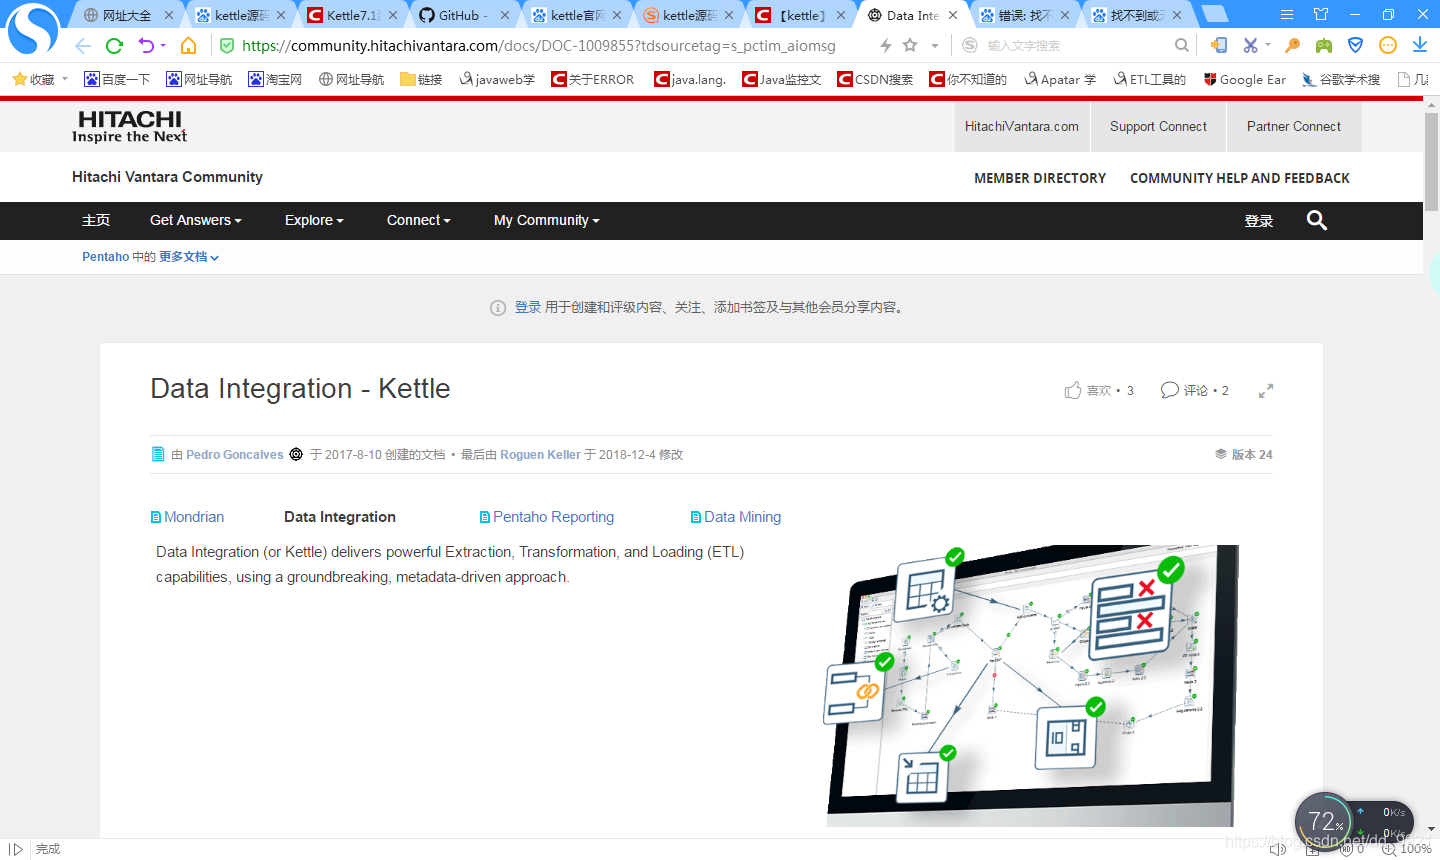Open the dropdown arrow next to bookmark star
Viewport: 1440px width, 860px height.
935,45
